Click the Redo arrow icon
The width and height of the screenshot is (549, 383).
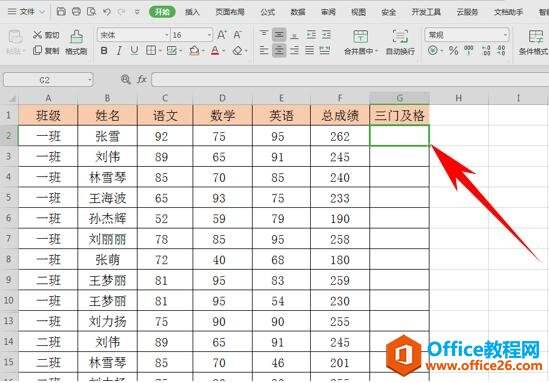click(121, 12)
